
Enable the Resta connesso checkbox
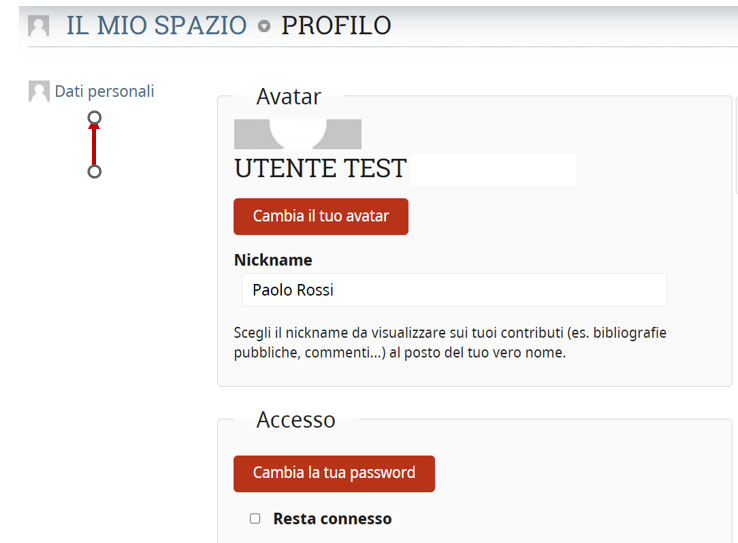pyautogui.click(x=255, y=519)
